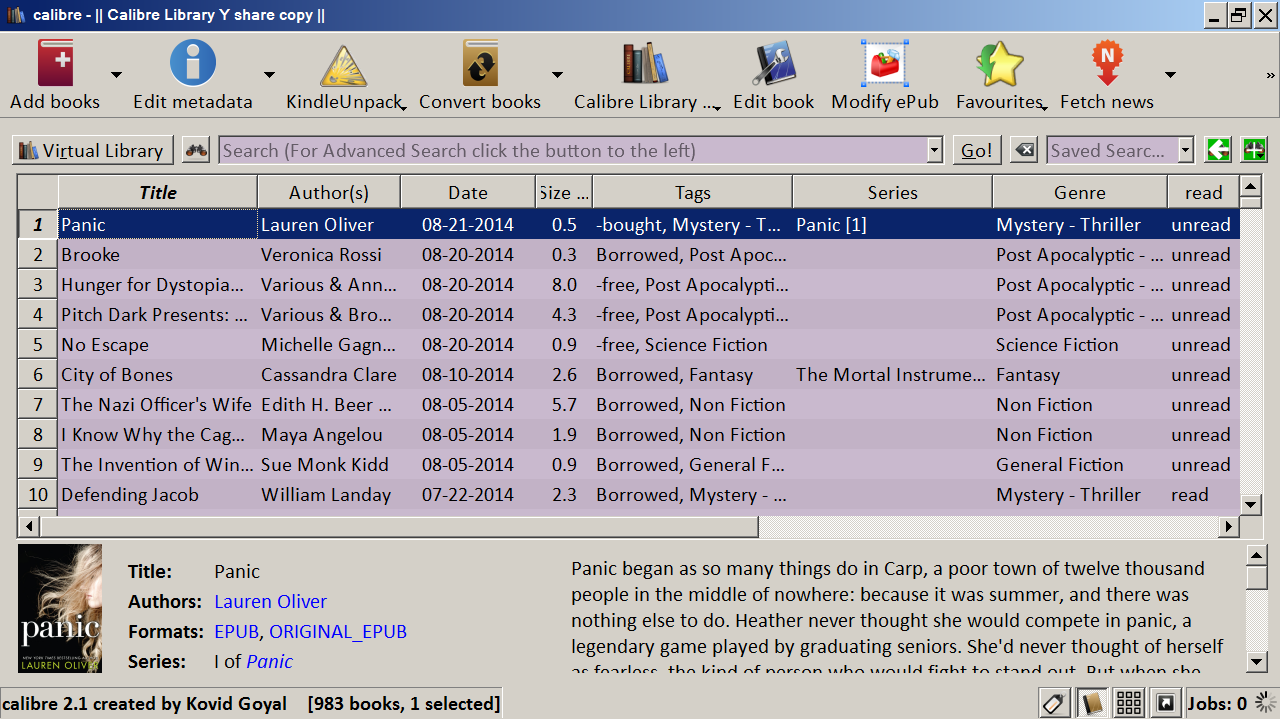Click into the Saved Searches text box
The height and width of the screenshot is (720, 1280).
point(1112,150)
